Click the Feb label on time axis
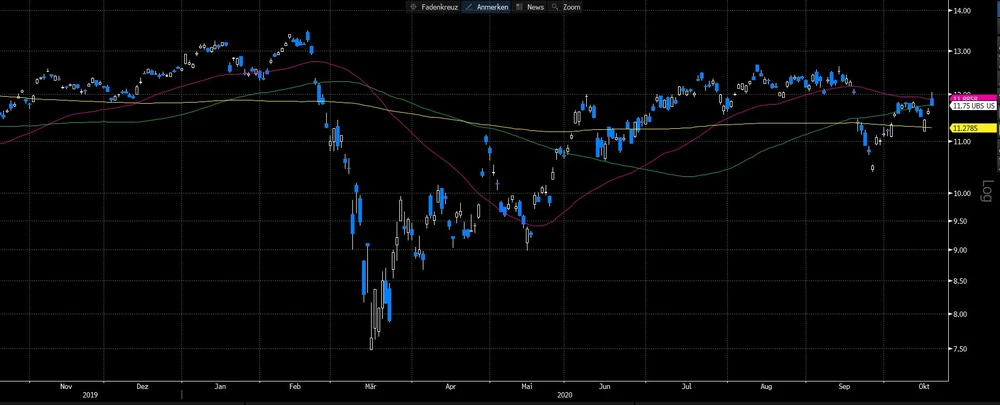 295,385
